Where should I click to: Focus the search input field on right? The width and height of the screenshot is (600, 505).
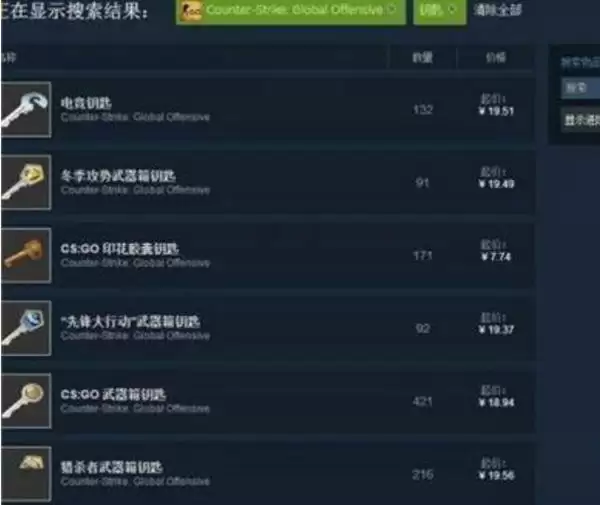[580, 88]
